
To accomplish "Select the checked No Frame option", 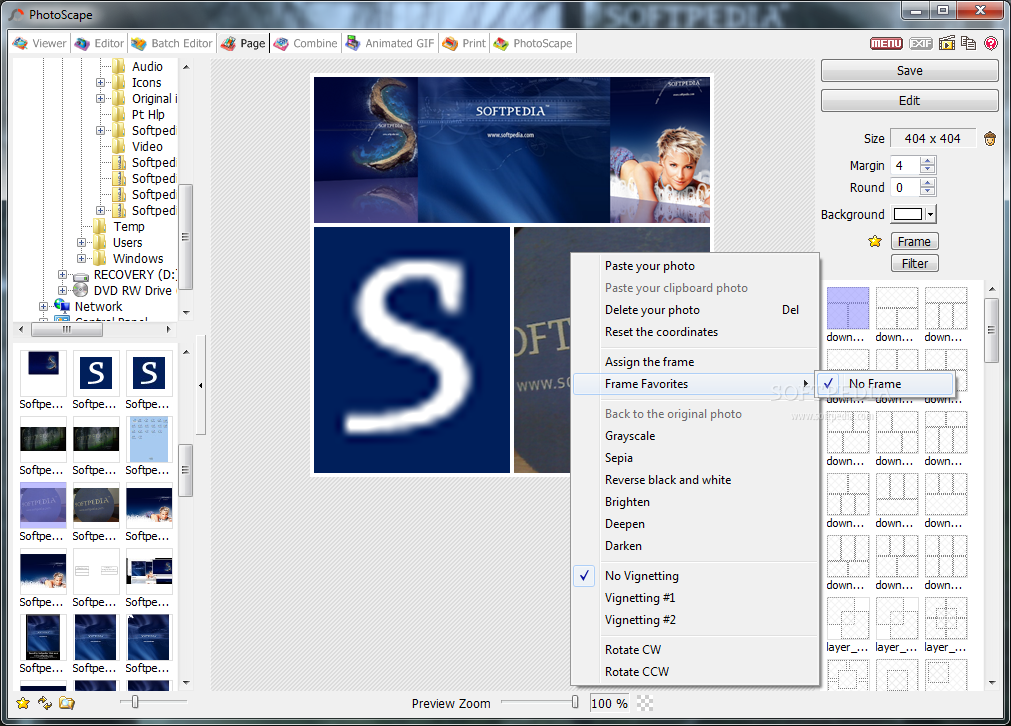I will (875, 384).
